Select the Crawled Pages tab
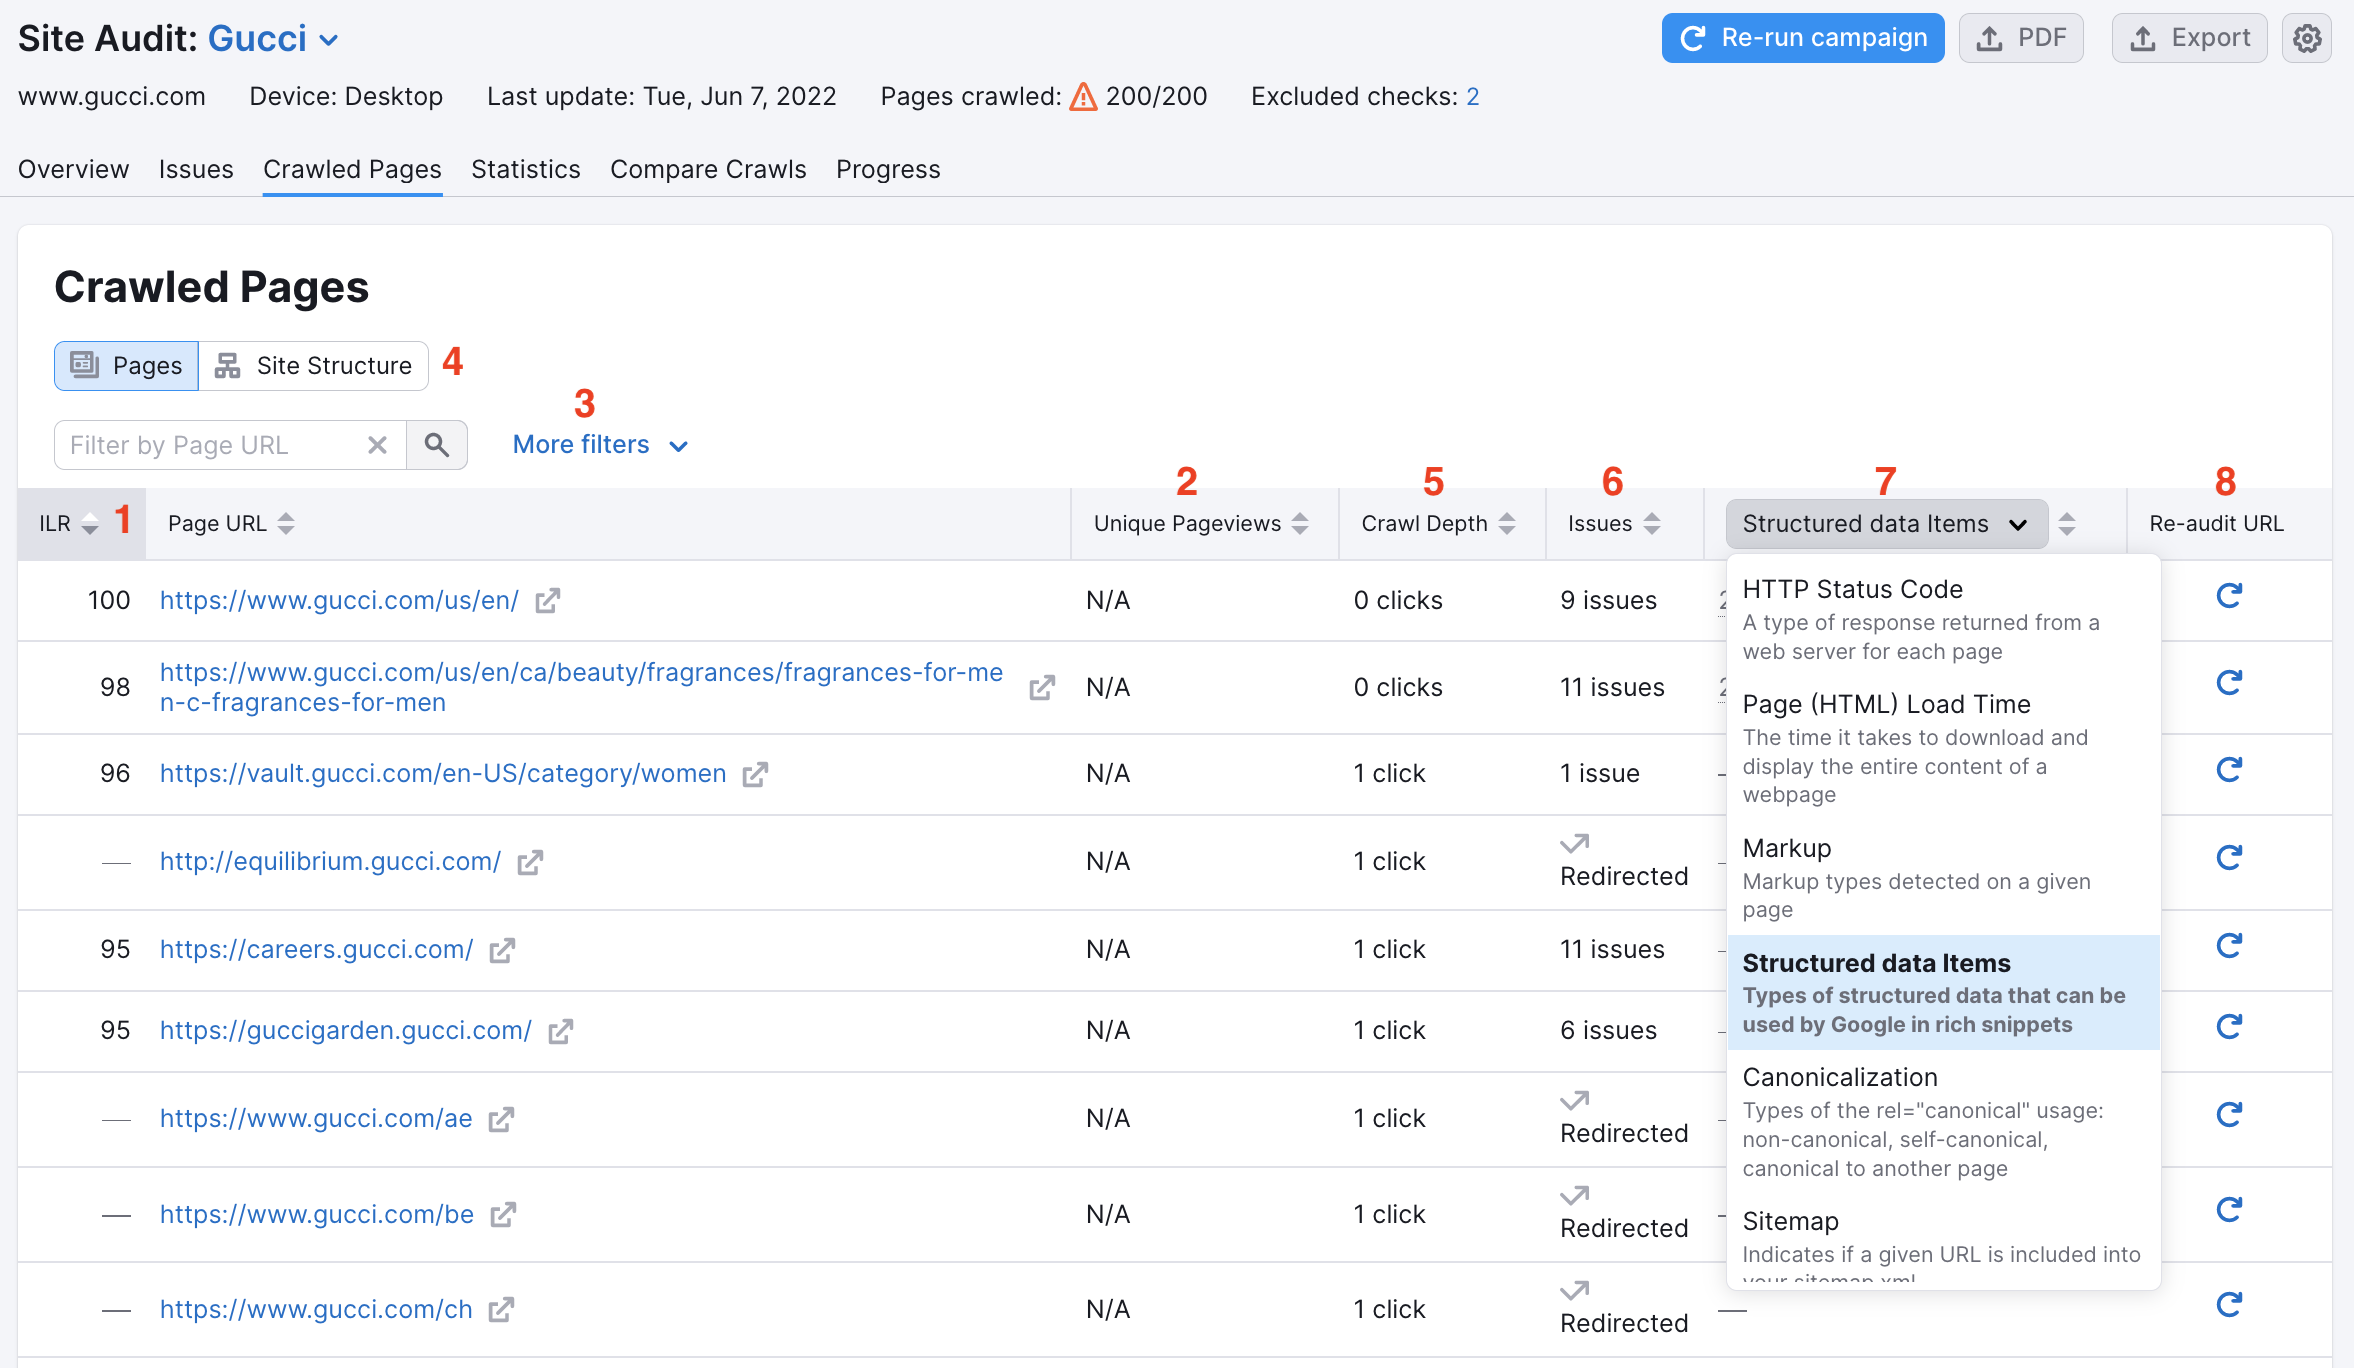The image size is (2354, 1368). tap(352, 169)
